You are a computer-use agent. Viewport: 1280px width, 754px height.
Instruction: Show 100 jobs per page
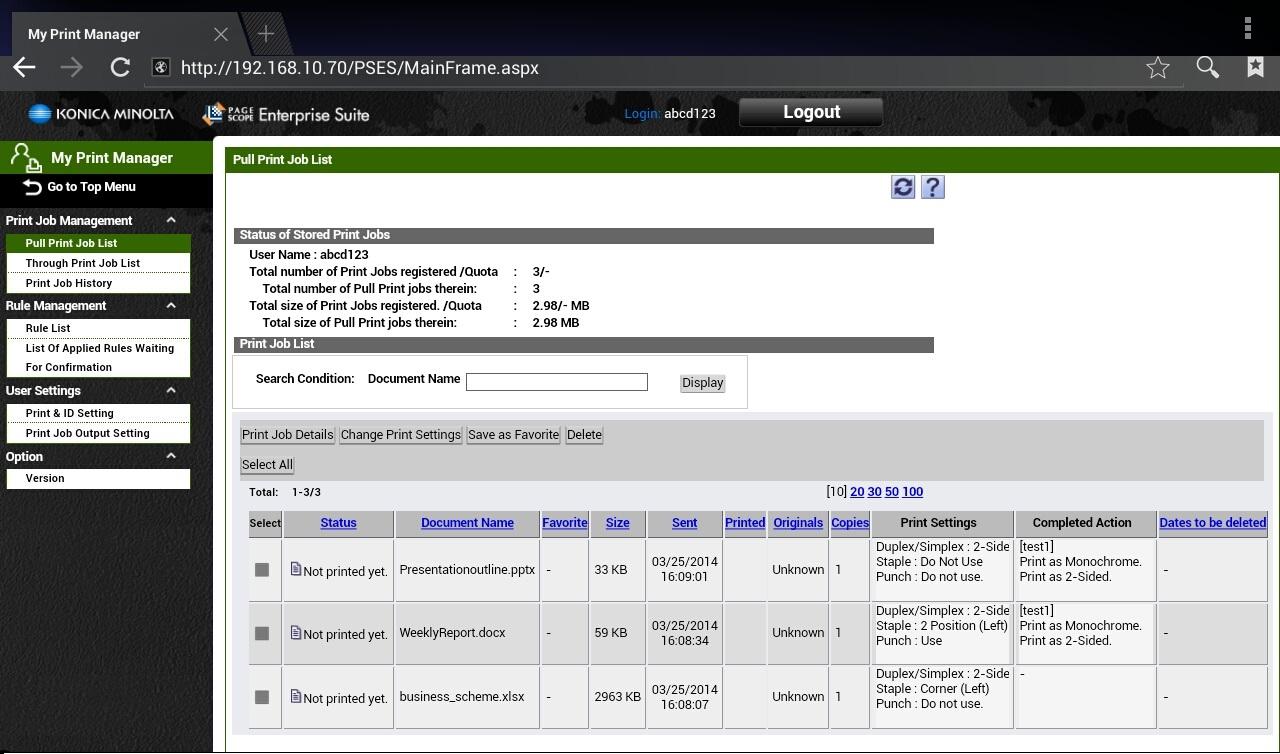pos(912,492)
